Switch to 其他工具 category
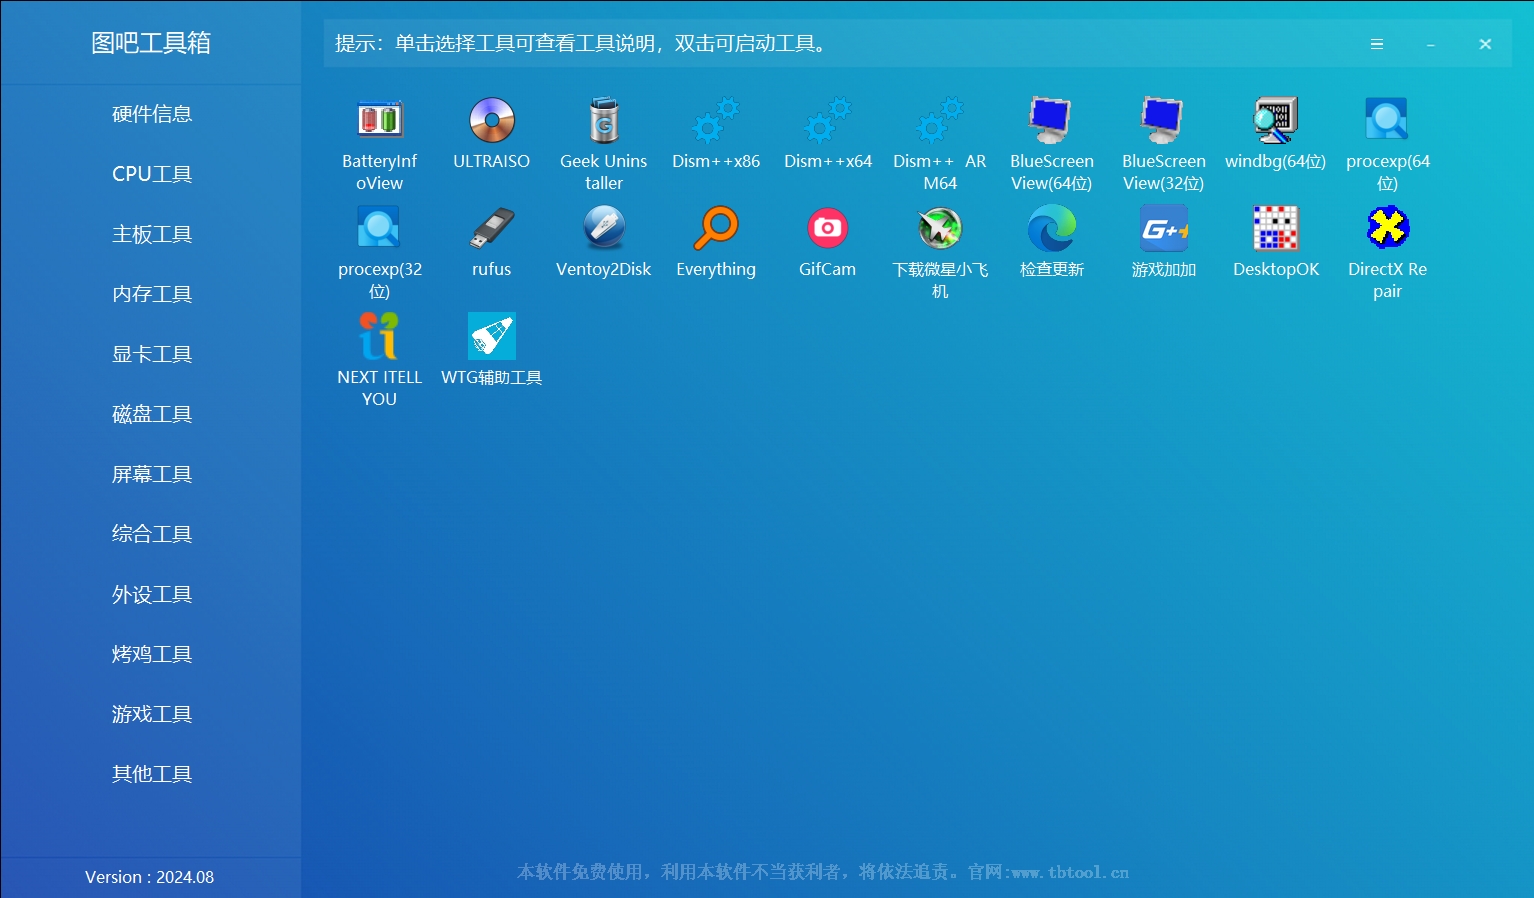The image size is (1534, 898). coord(151,774)
